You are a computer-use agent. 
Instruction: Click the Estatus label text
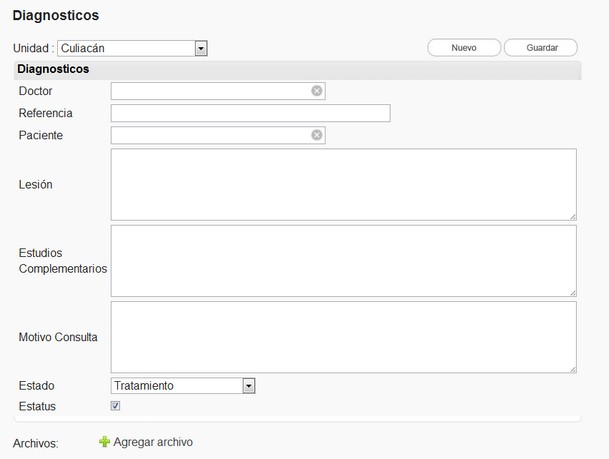click(38, 406)
